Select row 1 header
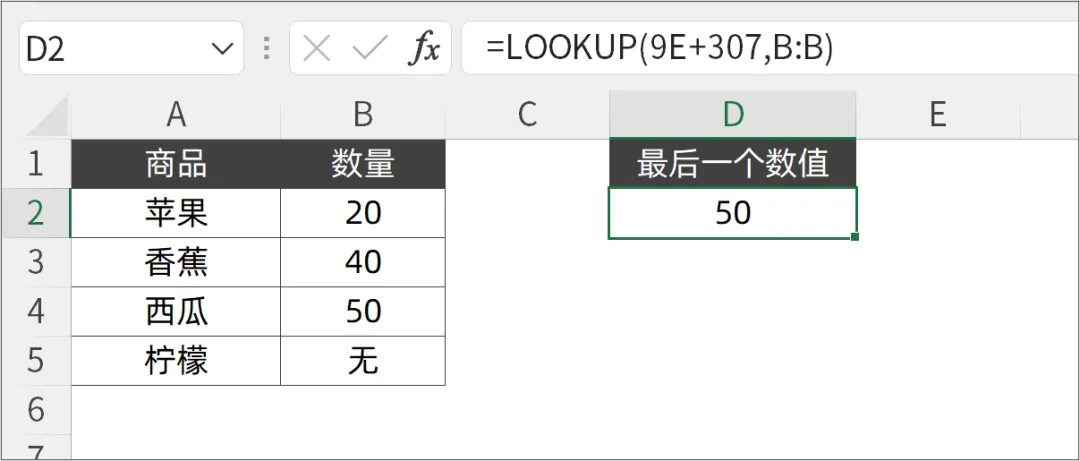The height and width of the screenshot is (461, 1080). click(x=36, y=164)
